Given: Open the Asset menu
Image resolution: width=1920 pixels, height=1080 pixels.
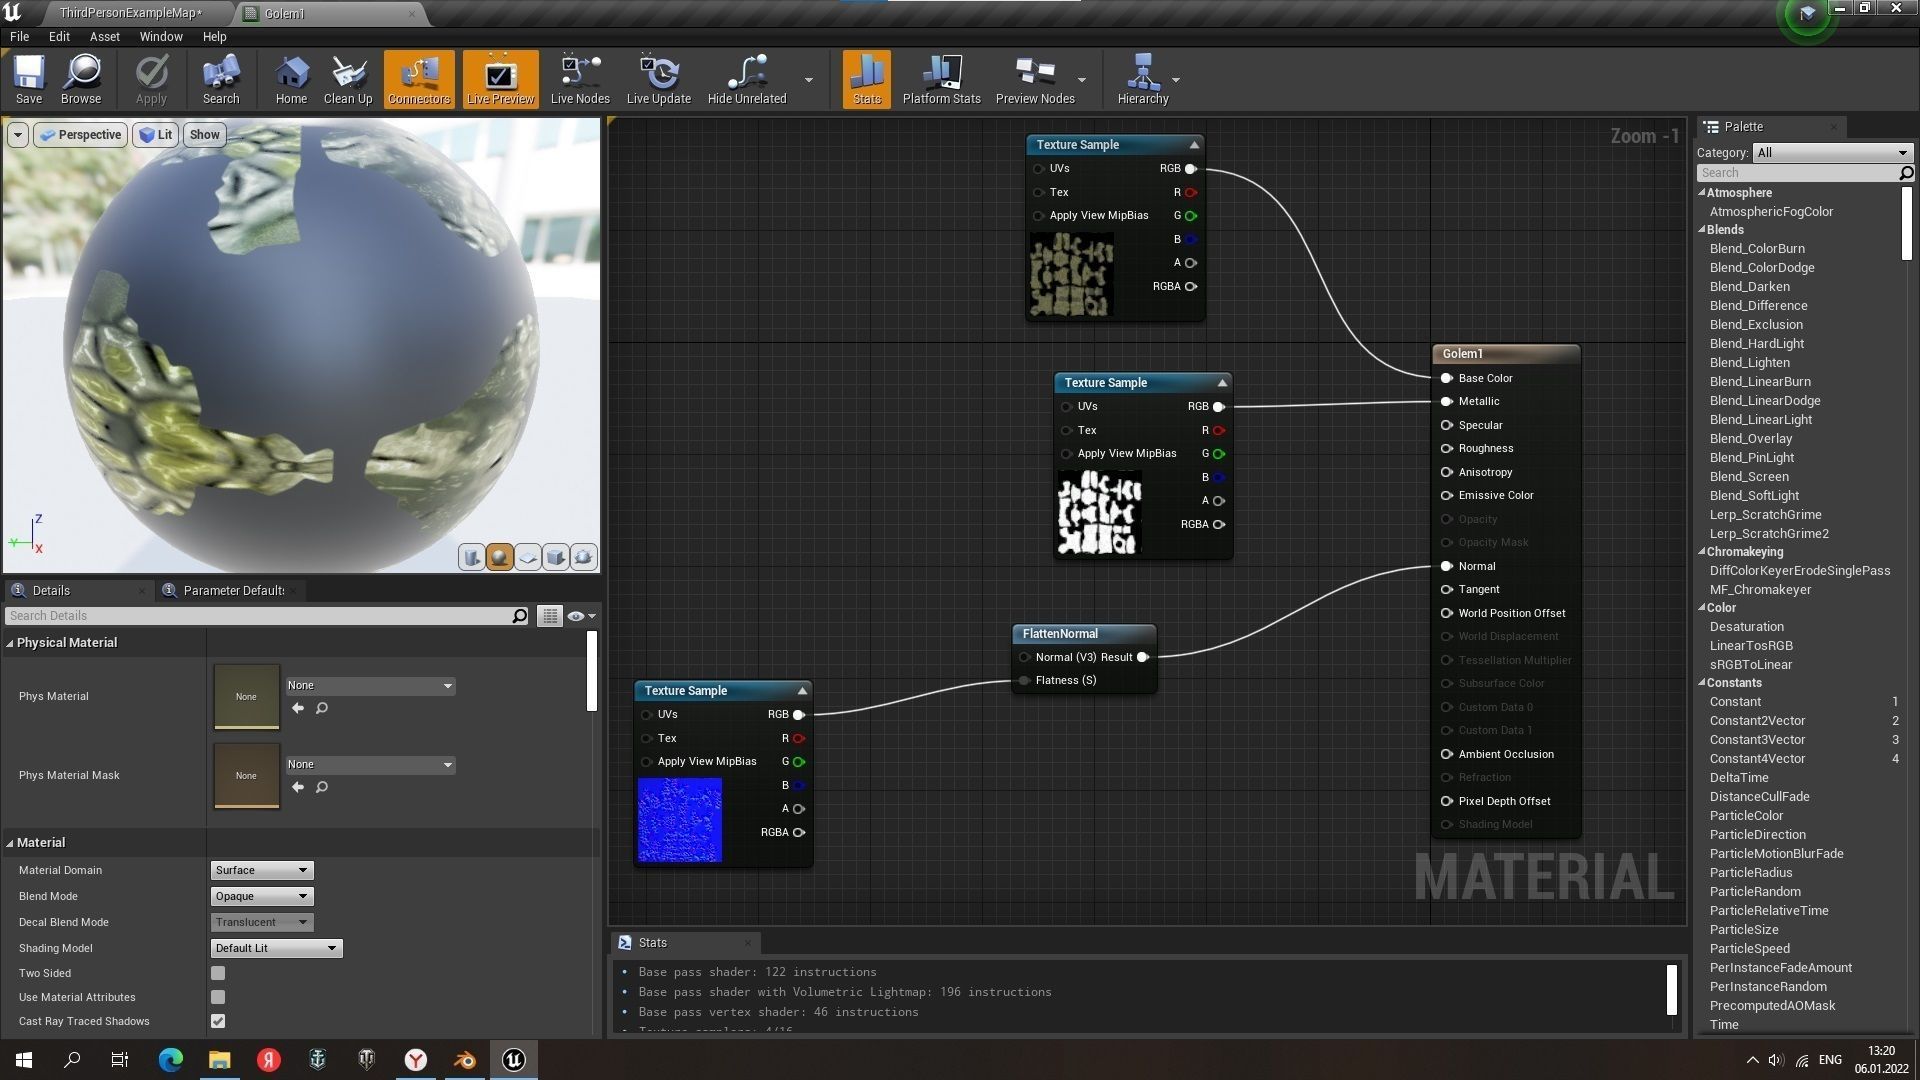Looking at the screenshot, I should (104, 36).
